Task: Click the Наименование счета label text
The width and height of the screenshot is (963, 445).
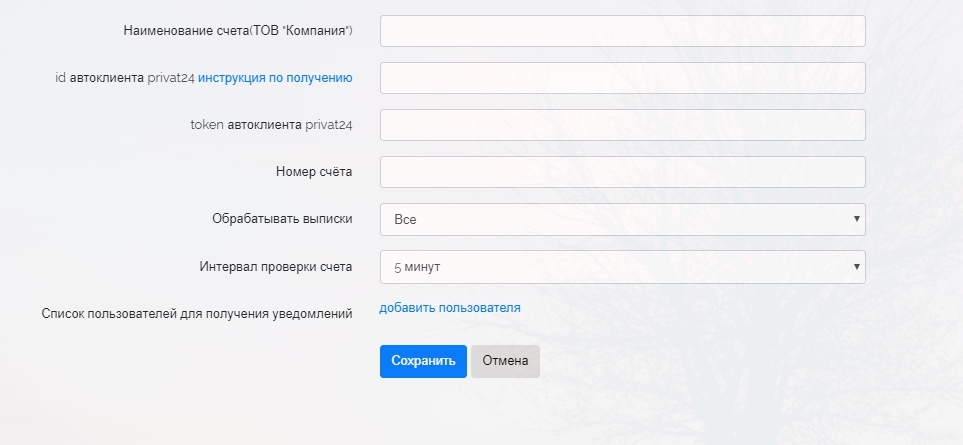Action: tap(238, 30)
